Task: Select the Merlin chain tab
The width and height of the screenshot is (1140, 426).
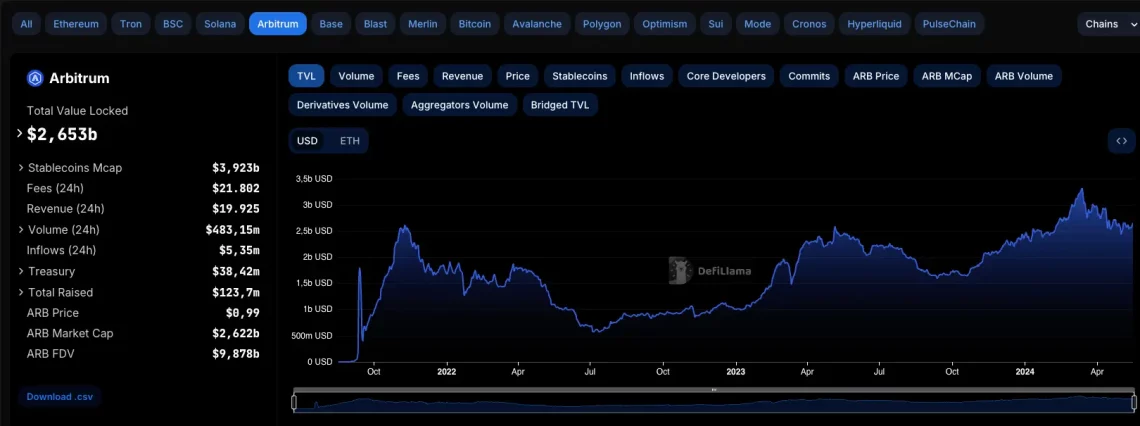Action: tap(423, 24)
